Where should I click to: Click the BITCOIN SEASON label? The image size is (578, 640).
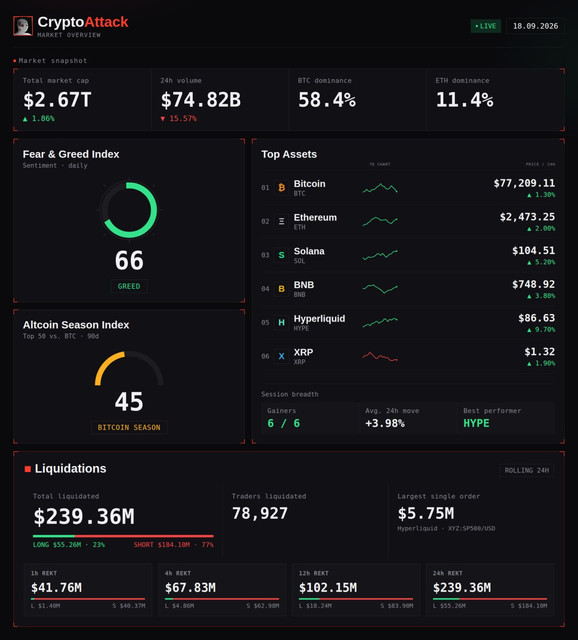[x=129, y=427]
